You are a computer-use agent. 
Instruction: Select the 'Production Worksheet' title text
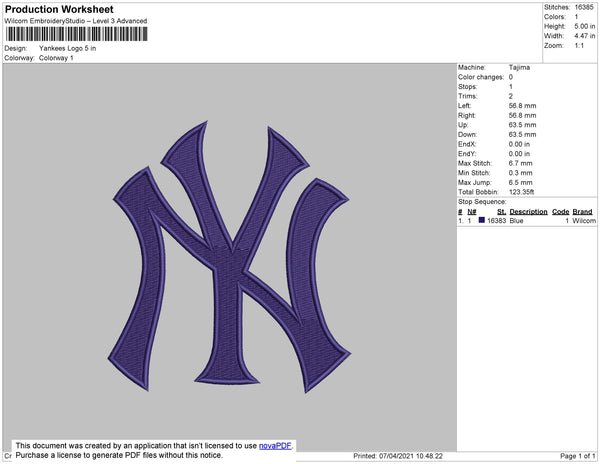[59, 10]
